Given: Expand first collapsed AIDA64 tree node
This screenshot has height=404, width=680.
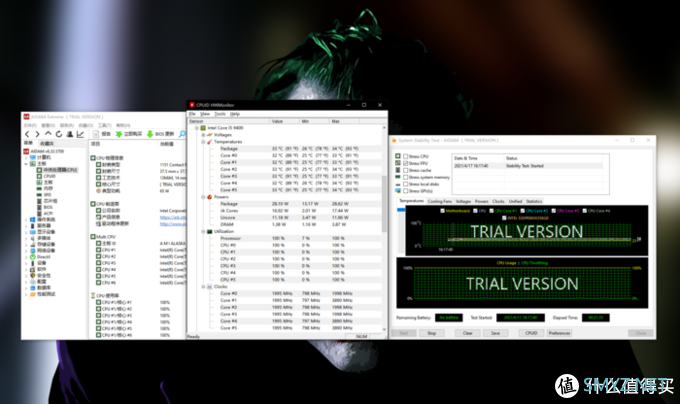Looking at the screenshot, I should coord(26,157).
